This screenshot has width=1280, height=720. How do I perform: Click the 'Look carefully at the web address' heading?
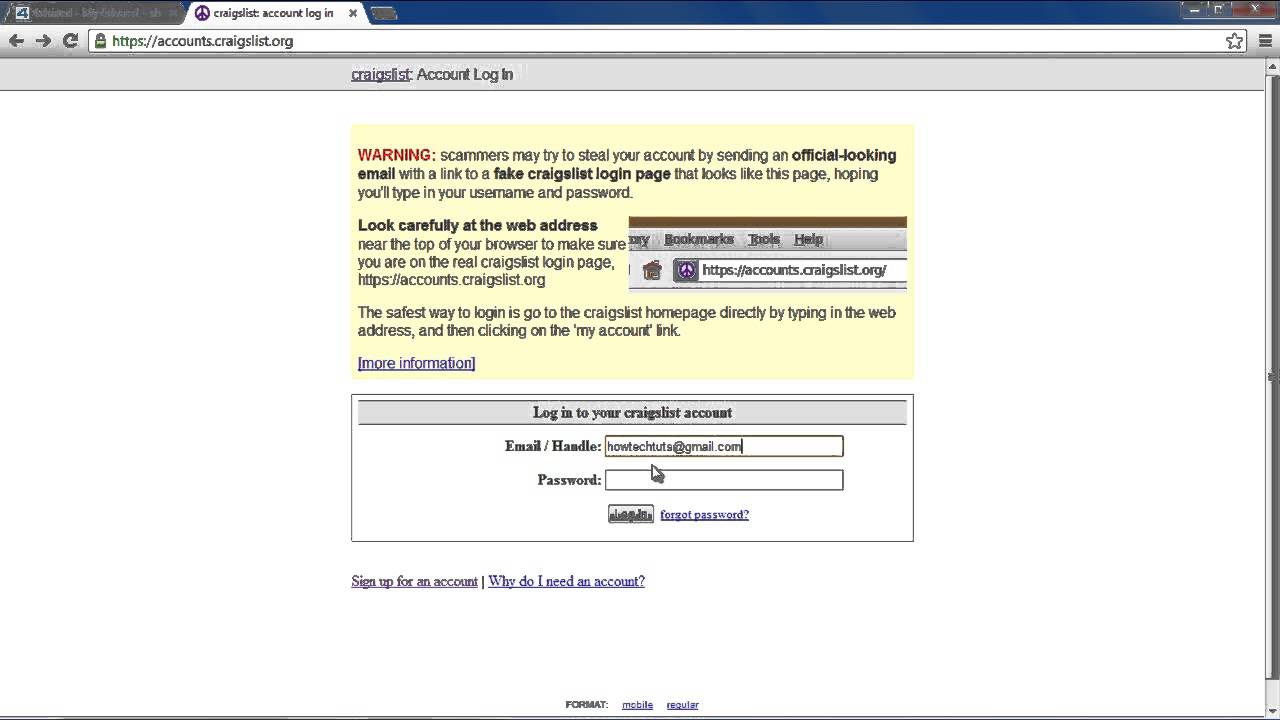point(477,225)
